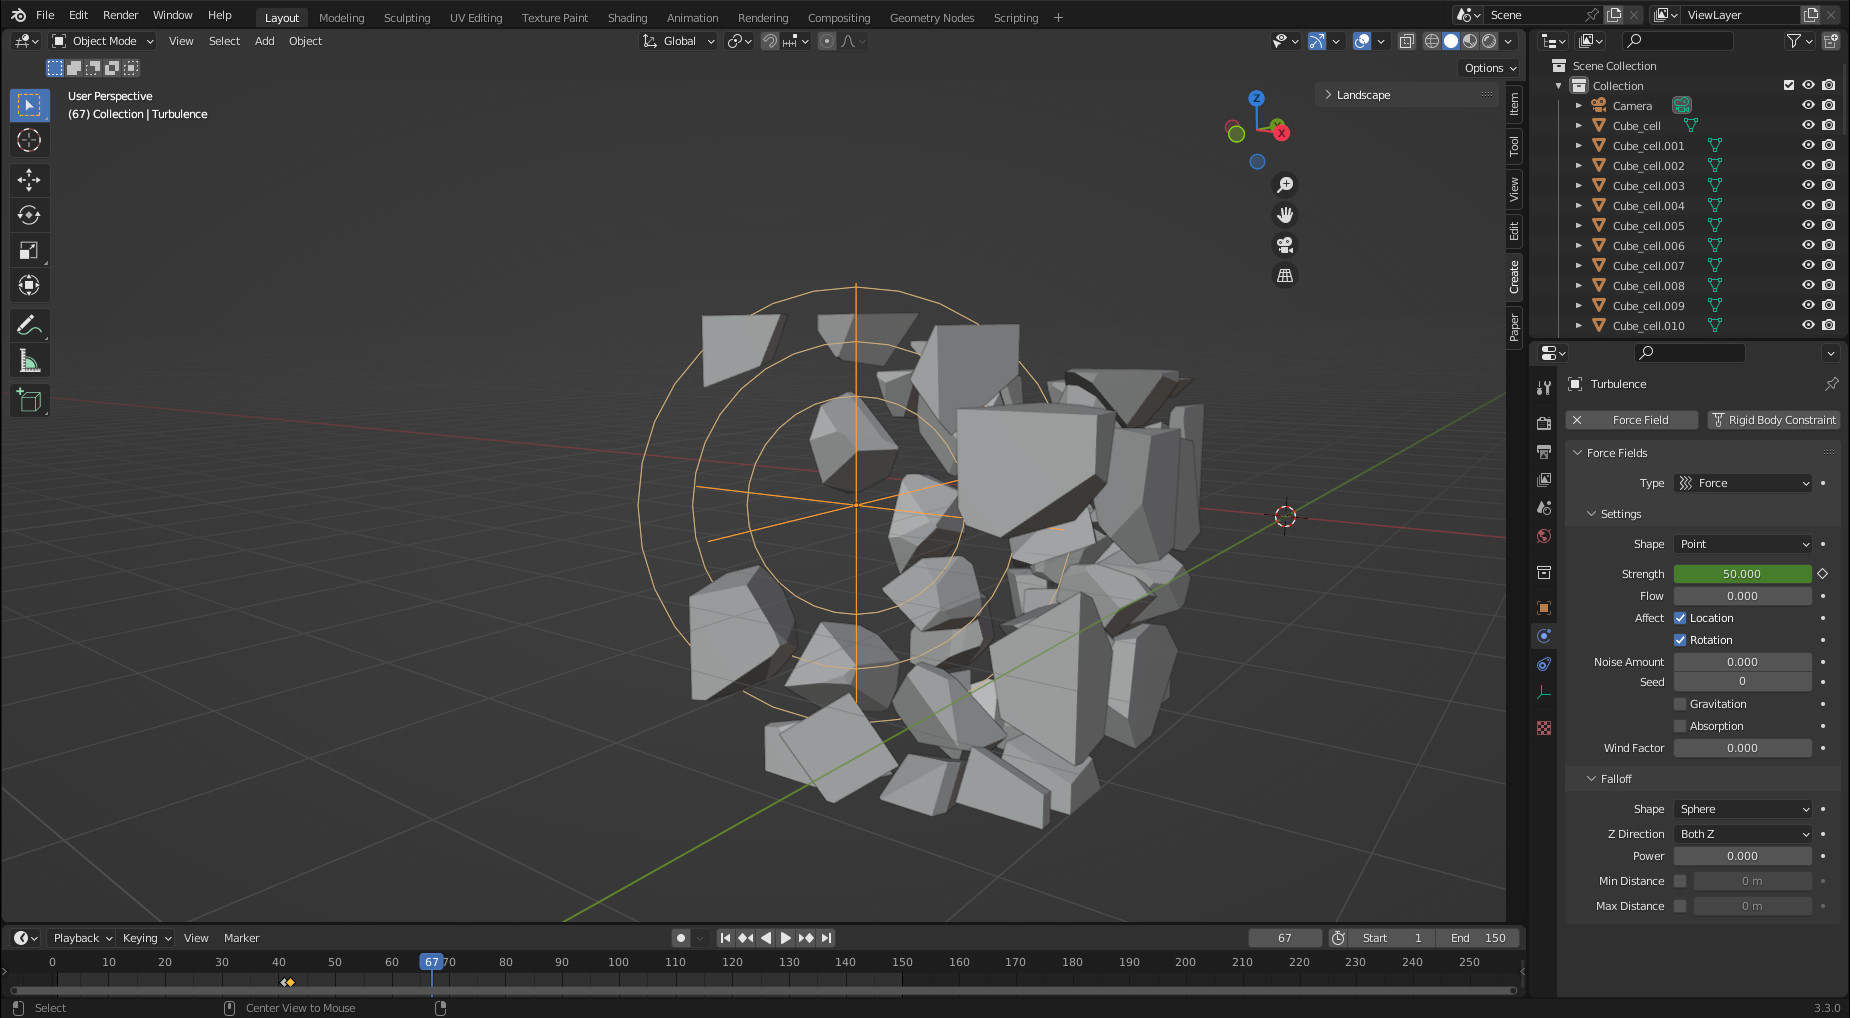Open the Object Mode dropdown
This screenshot has width=1850, height=1018.
click(x=103, y=41)
